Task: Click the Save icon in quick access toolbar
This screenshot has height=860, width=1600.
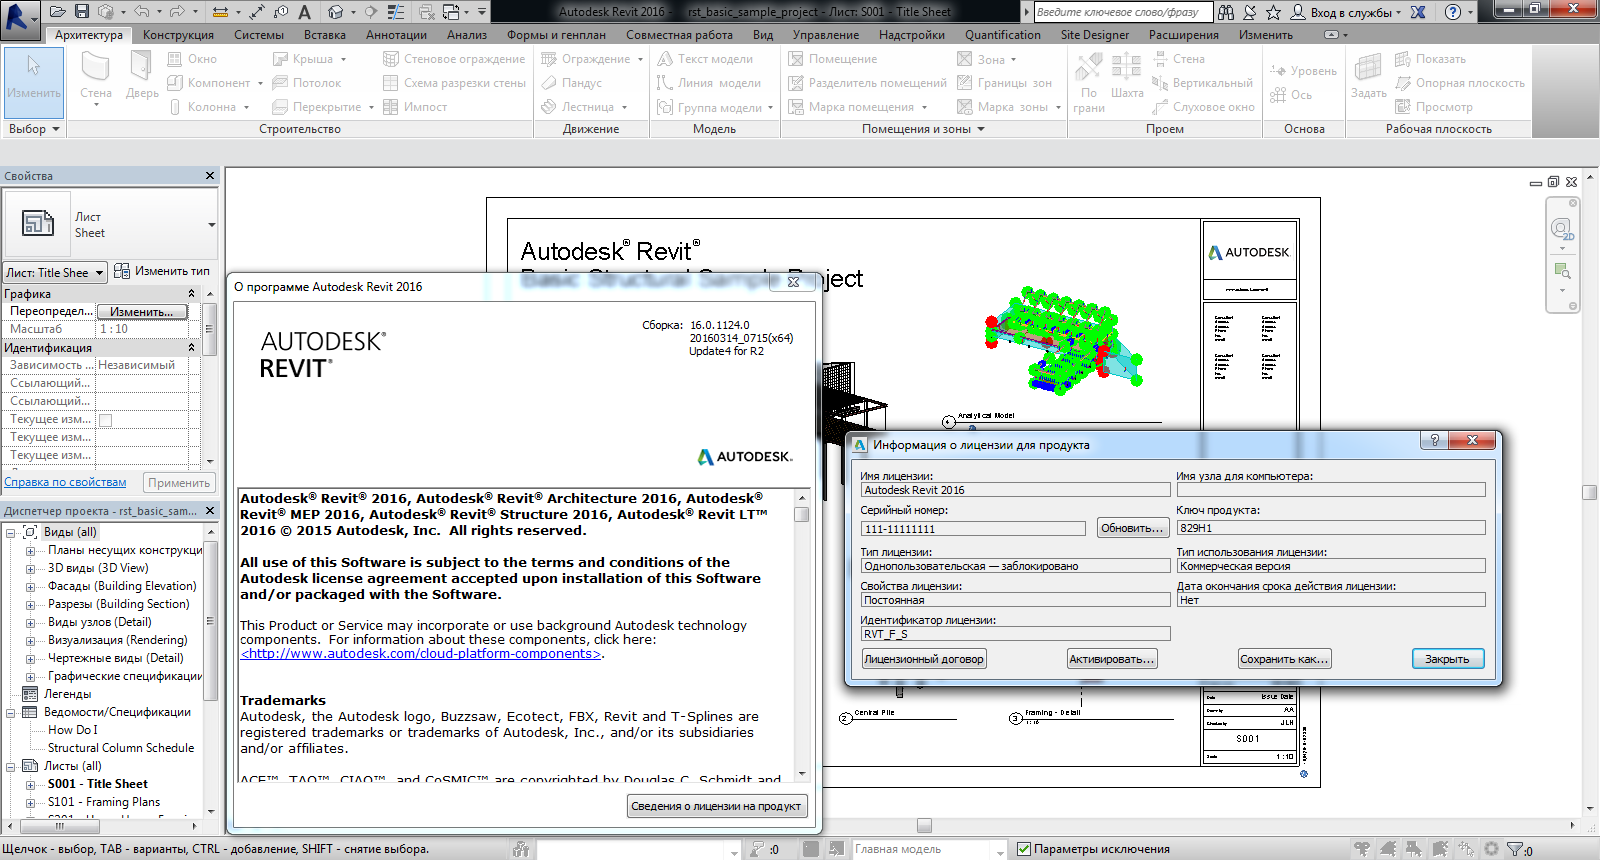Action: pos(82,12)
